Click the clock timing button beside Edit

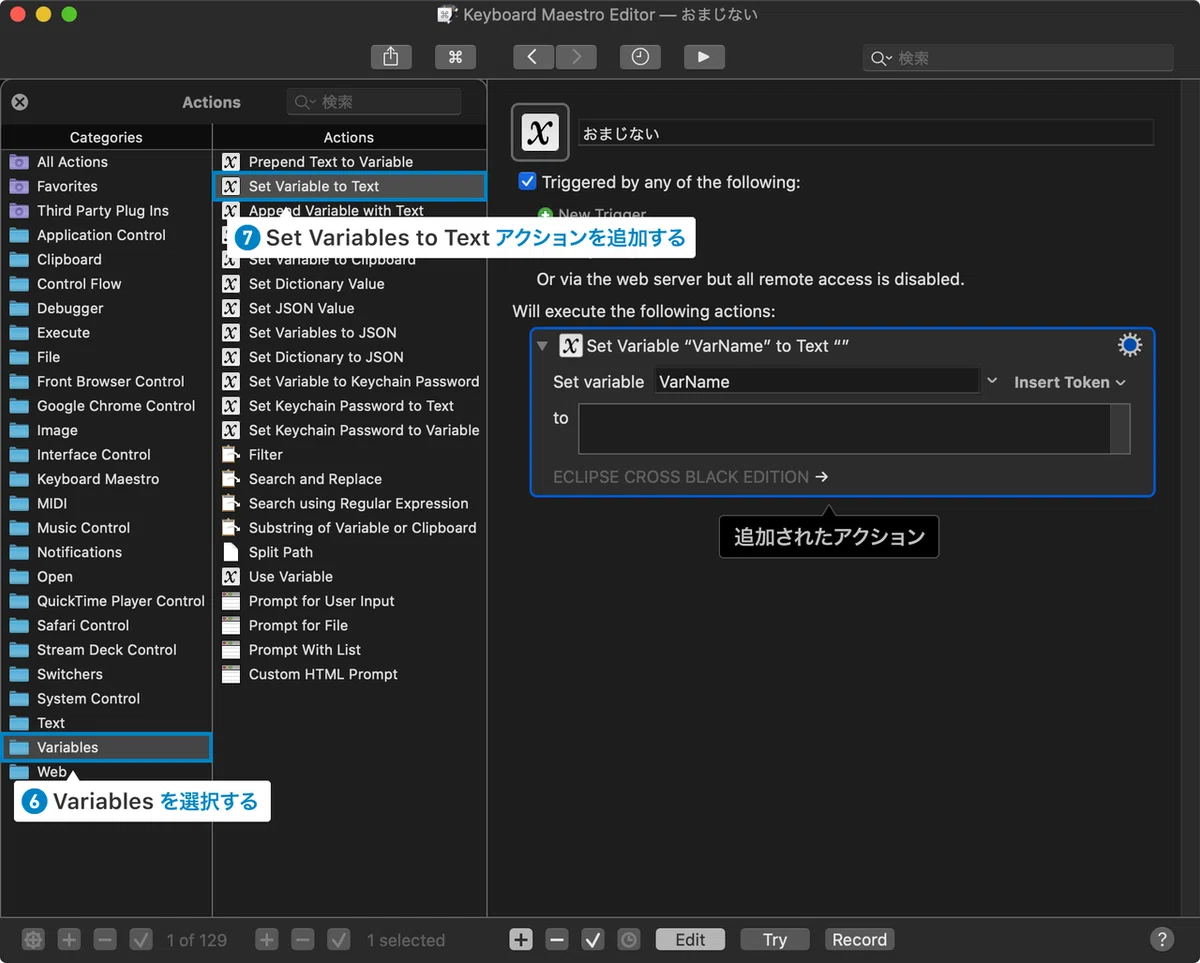(x=629, y=939)
